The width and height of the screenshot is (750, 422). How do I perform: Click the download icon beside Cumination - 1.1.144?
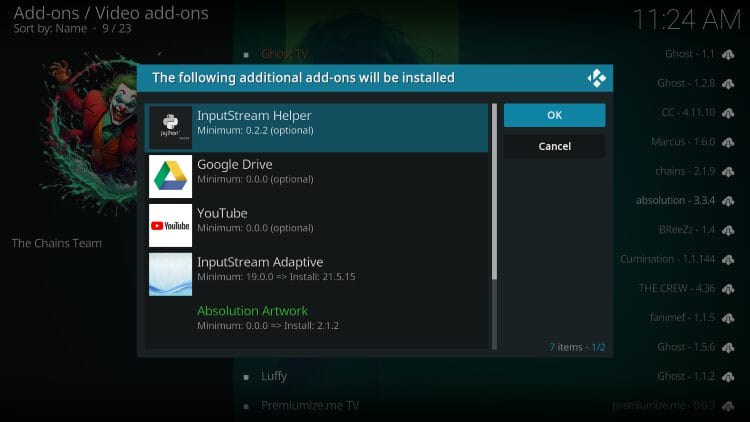point(728,260)
